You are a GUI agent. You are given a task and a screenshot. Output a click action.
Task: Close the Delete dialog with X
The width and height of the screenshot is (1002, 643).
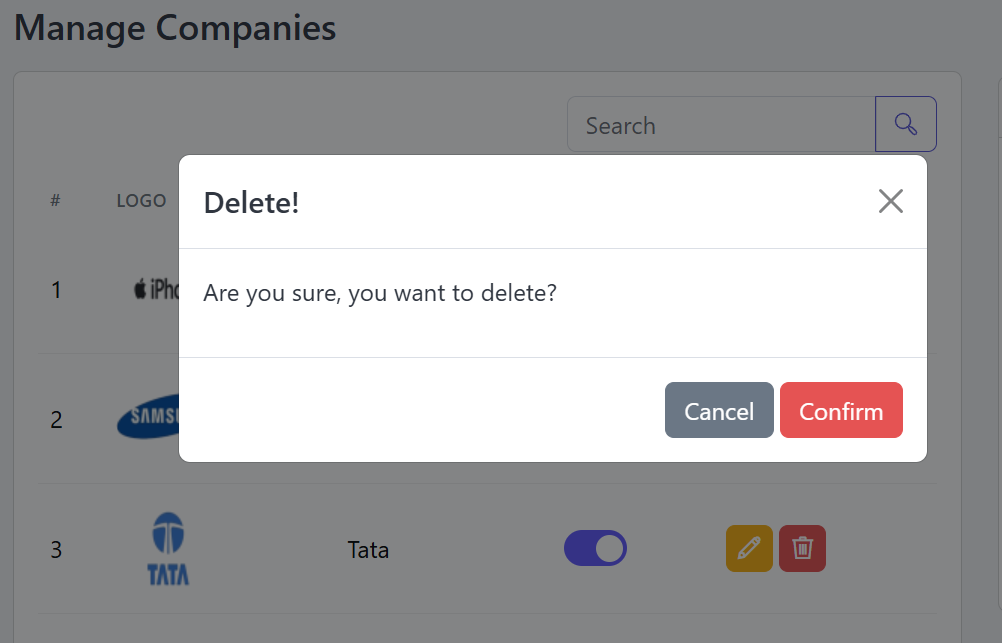890,201
